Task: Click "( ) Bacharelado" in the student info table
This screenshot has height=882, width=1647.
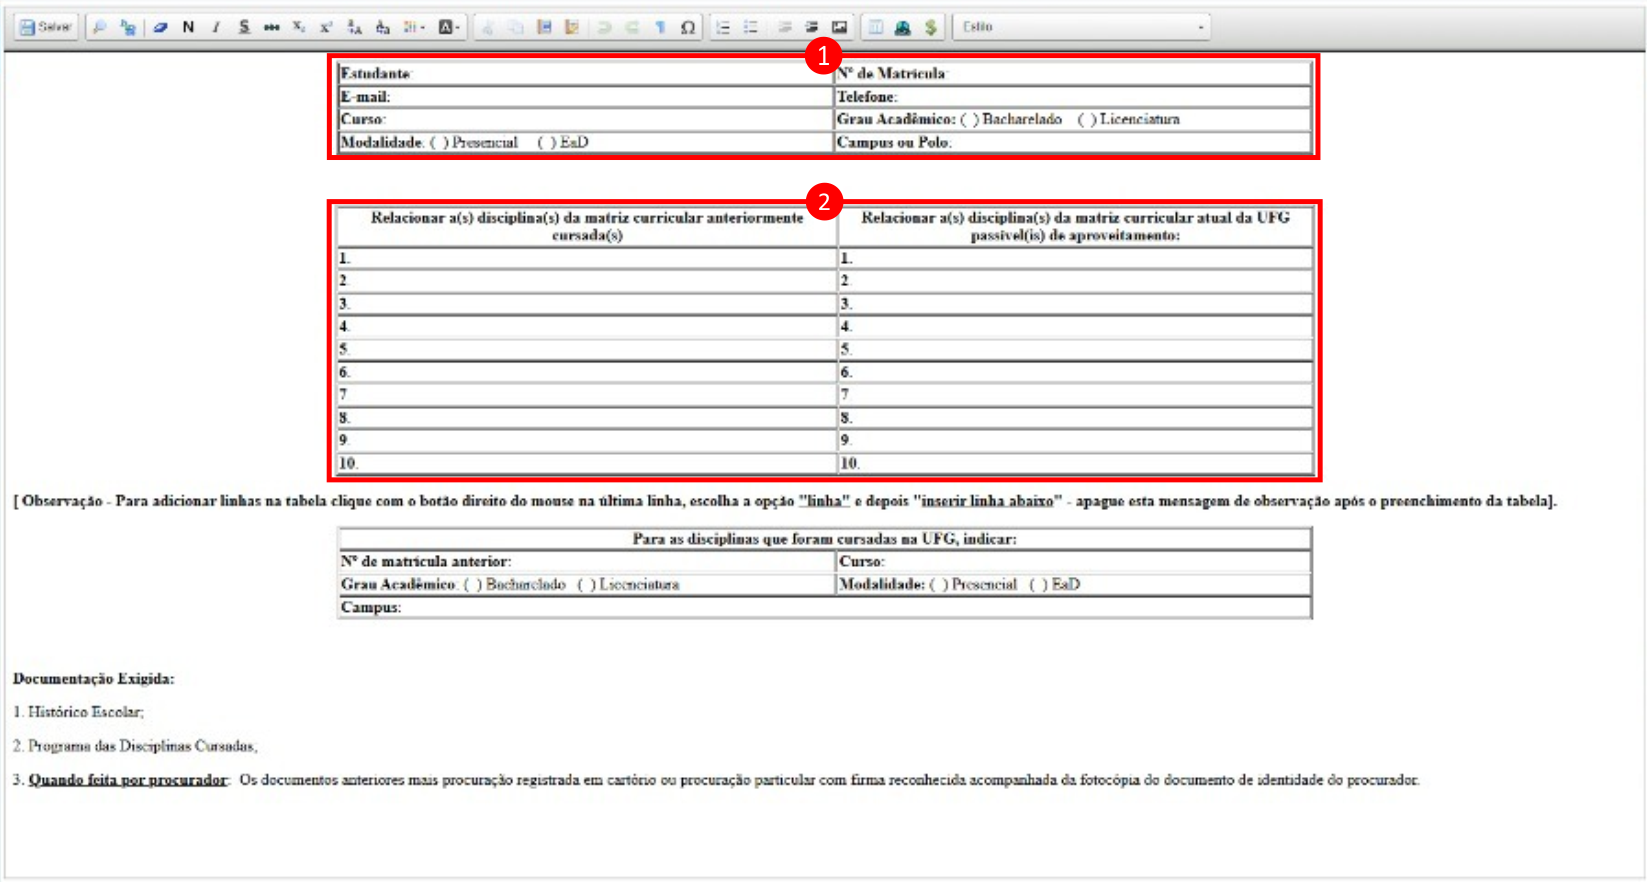Action: click(x=1011, y=119)
